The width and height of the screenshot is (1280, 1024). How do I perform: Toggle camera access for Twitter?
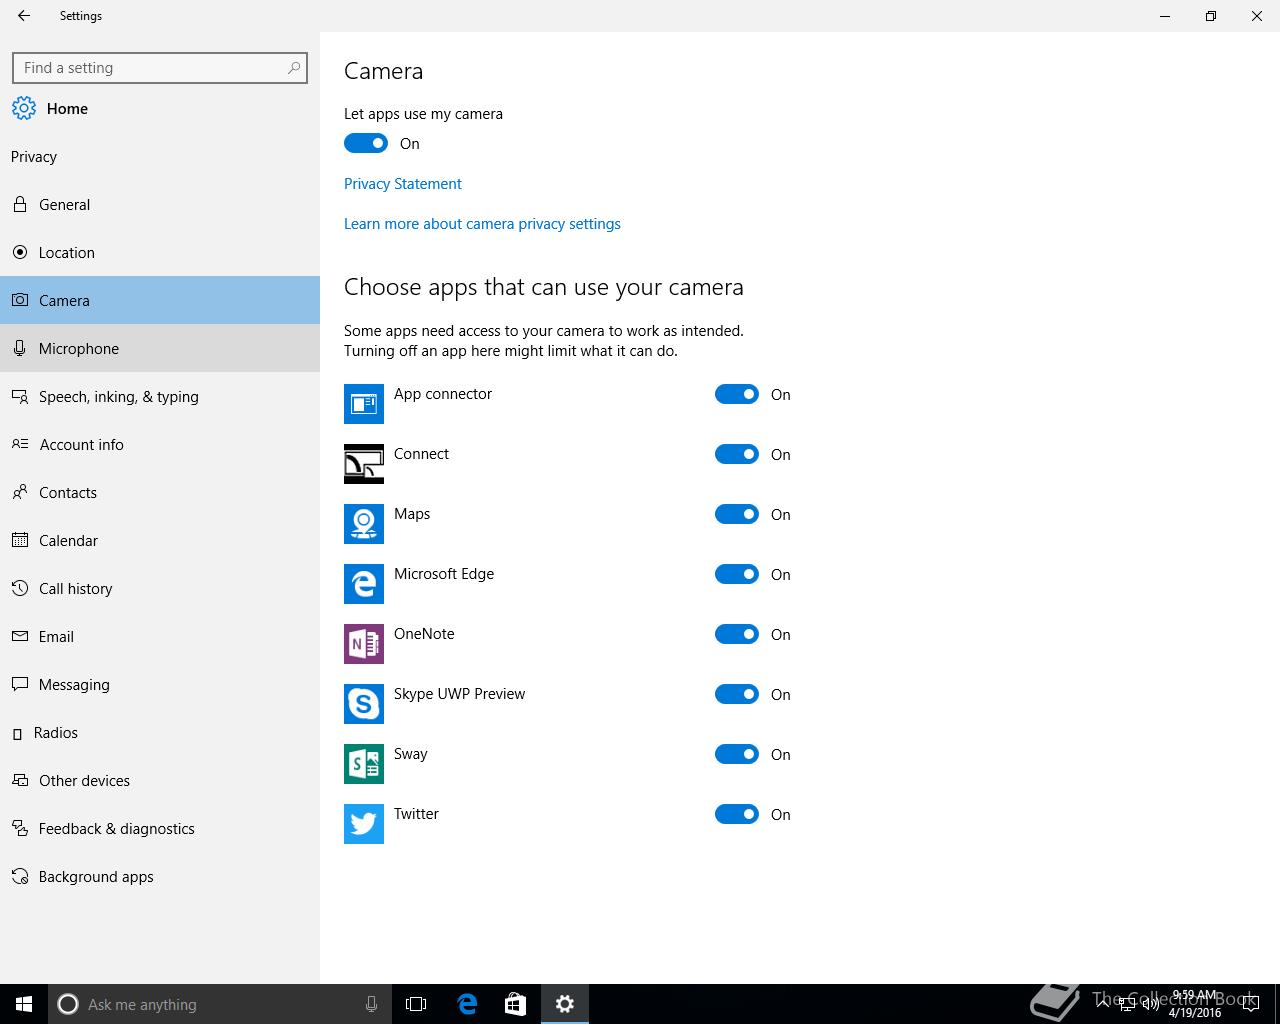point(737,814)
